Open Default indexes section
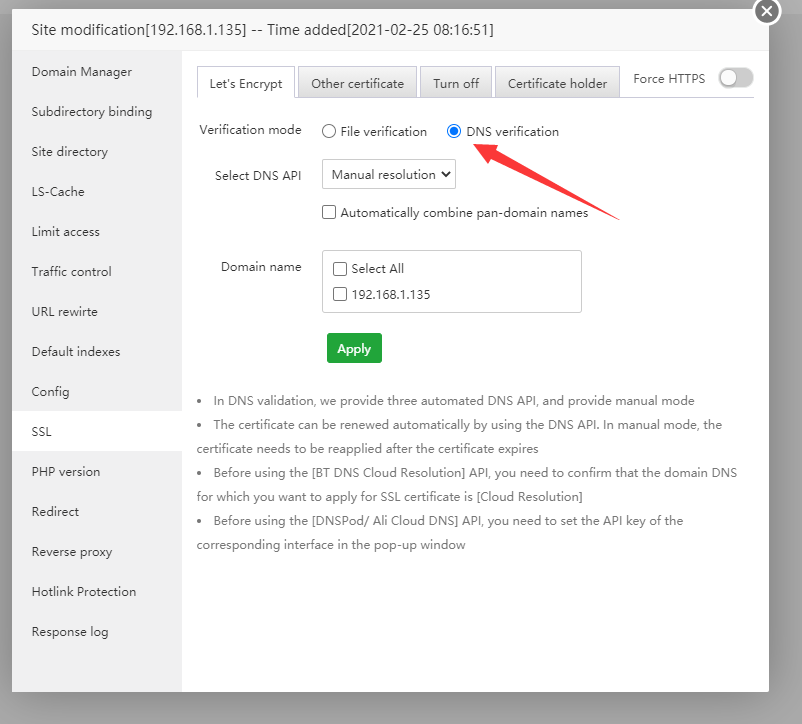Image resolution: width=802 pixels, height=724 pixels. (97, 351)
